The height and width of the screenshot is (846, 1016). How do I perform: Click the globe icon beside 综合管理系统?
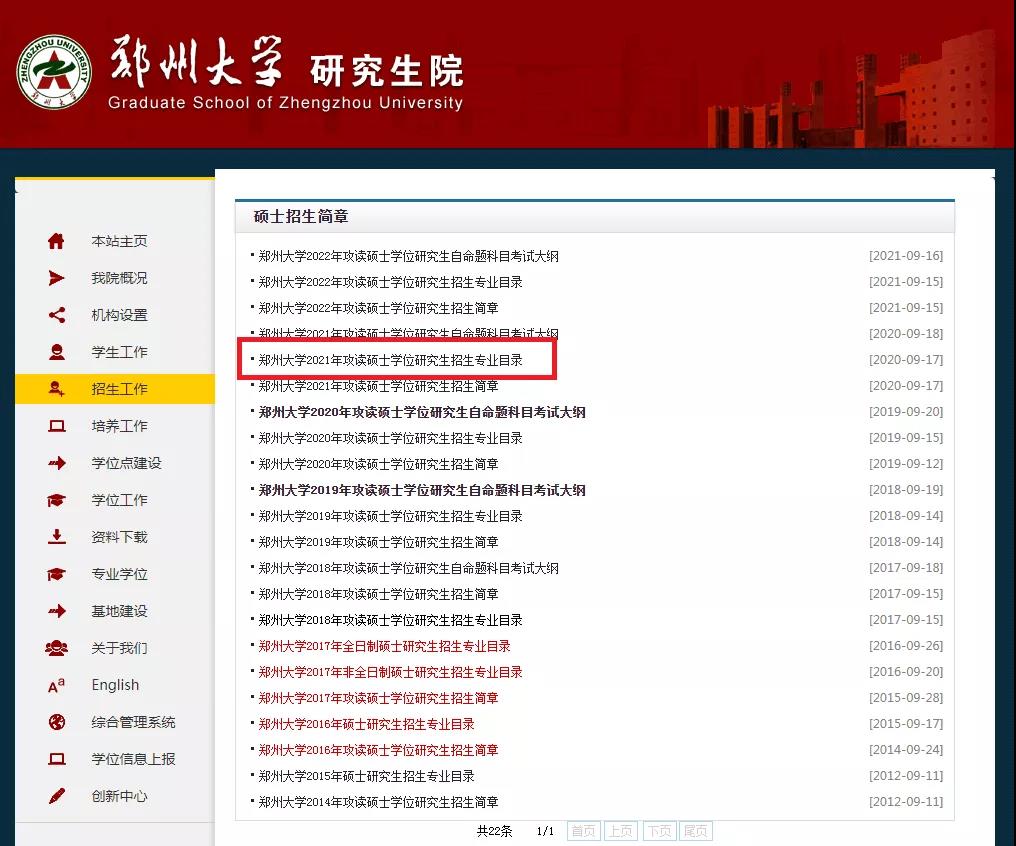[56, 722]
